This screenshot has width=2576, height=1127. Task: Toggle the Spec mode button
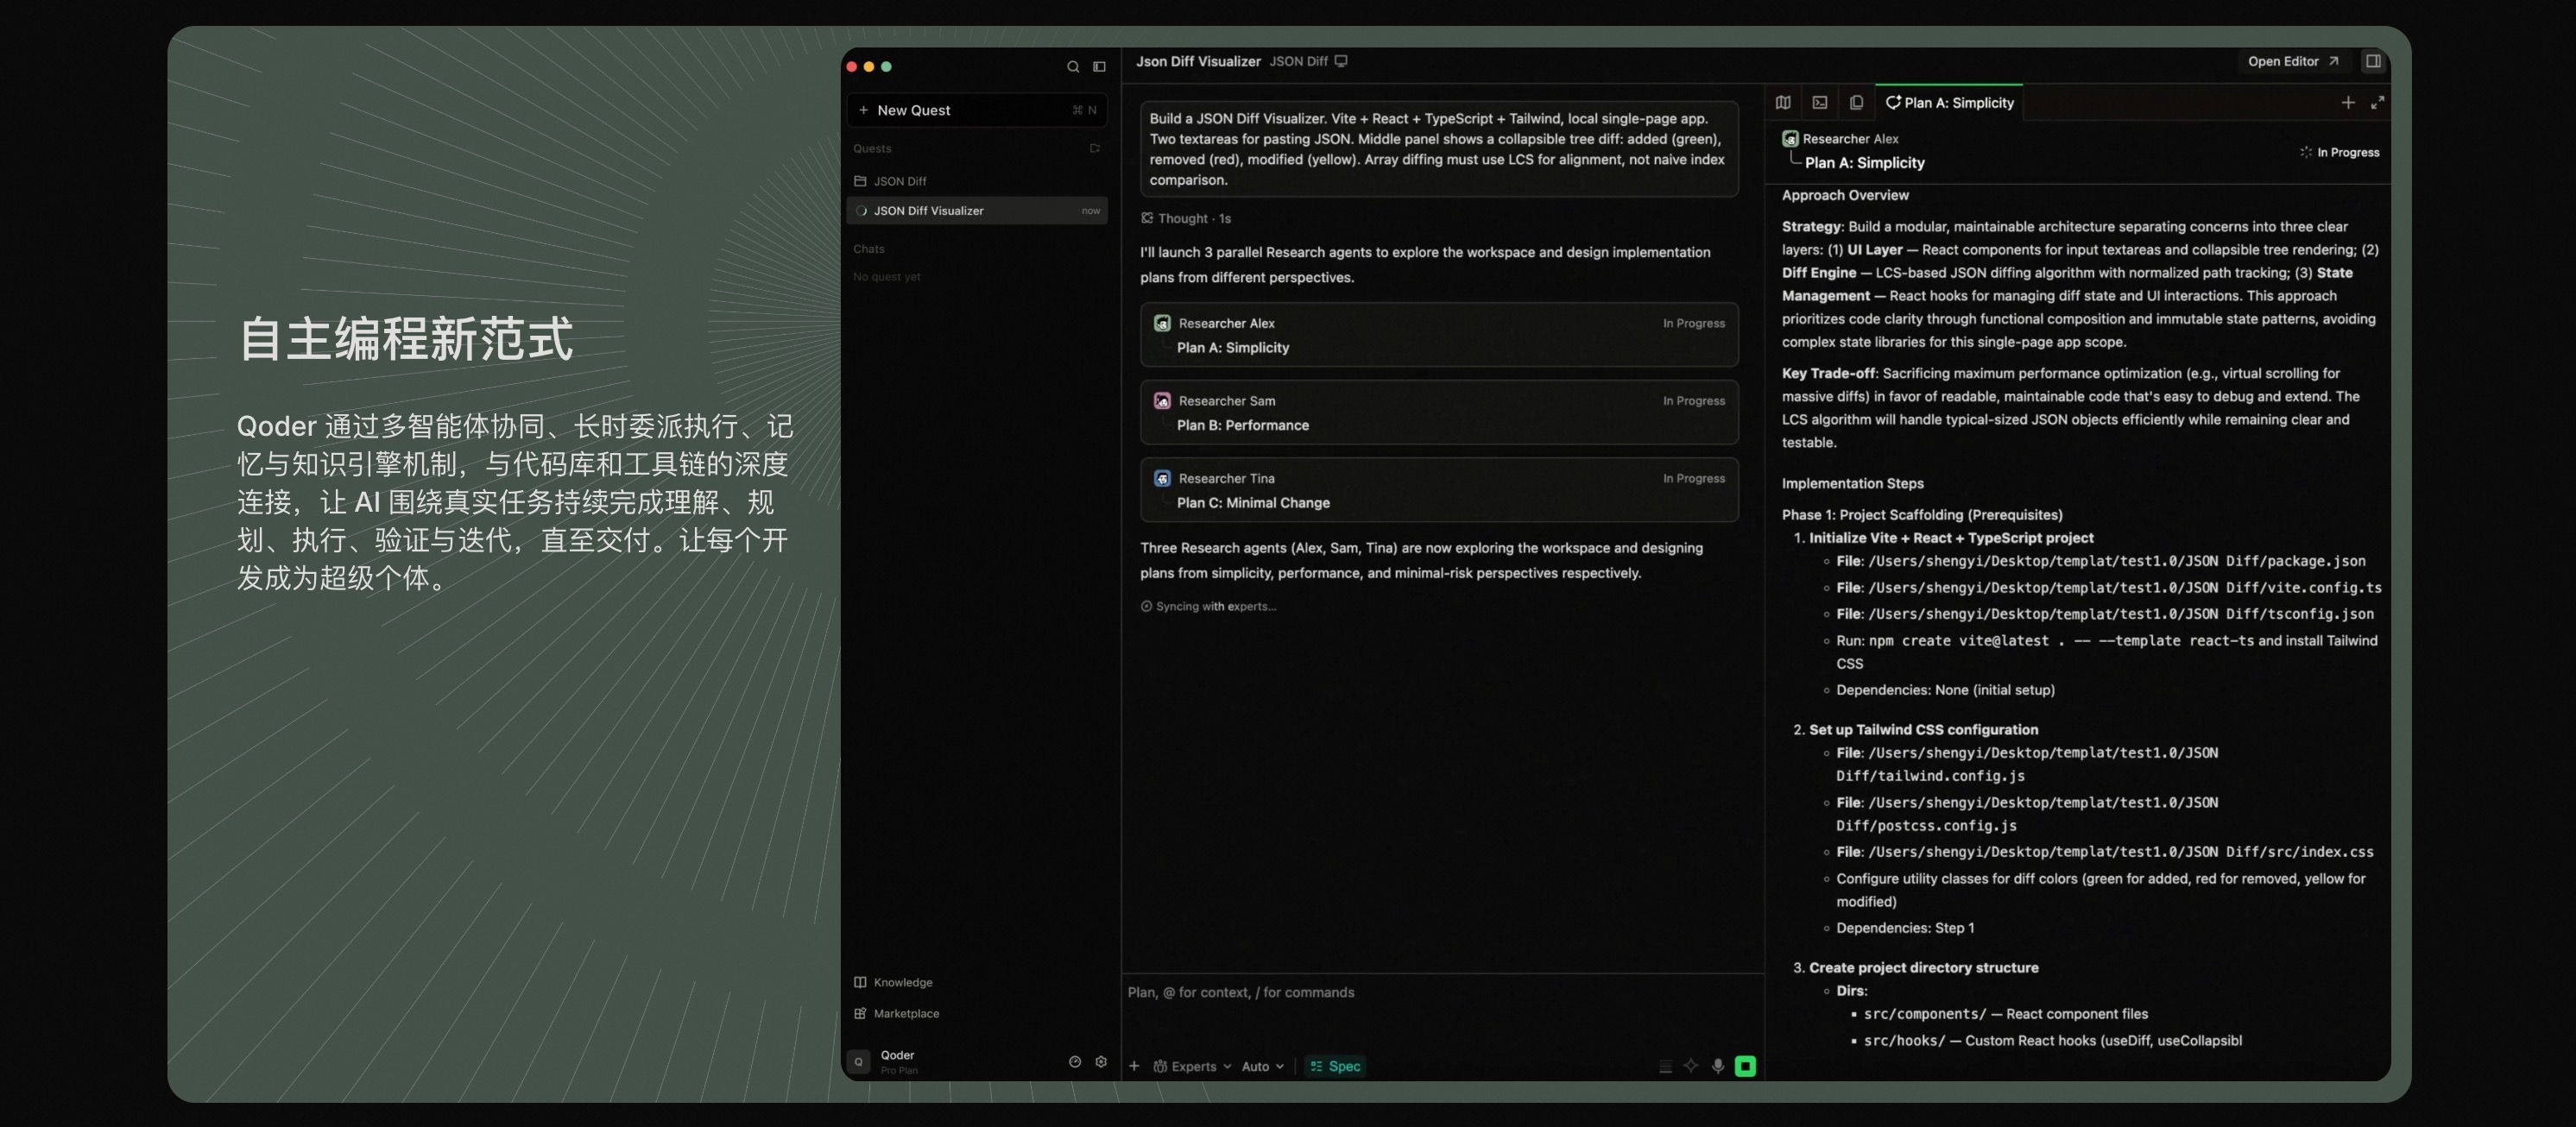pyautogui.click(x=1335, y=1066)
